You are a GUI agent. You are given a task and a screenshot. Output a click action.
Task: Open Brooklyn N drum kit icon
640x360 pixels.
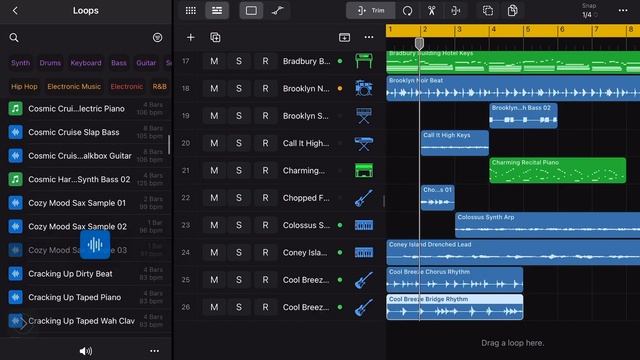[x=363, y=89]
